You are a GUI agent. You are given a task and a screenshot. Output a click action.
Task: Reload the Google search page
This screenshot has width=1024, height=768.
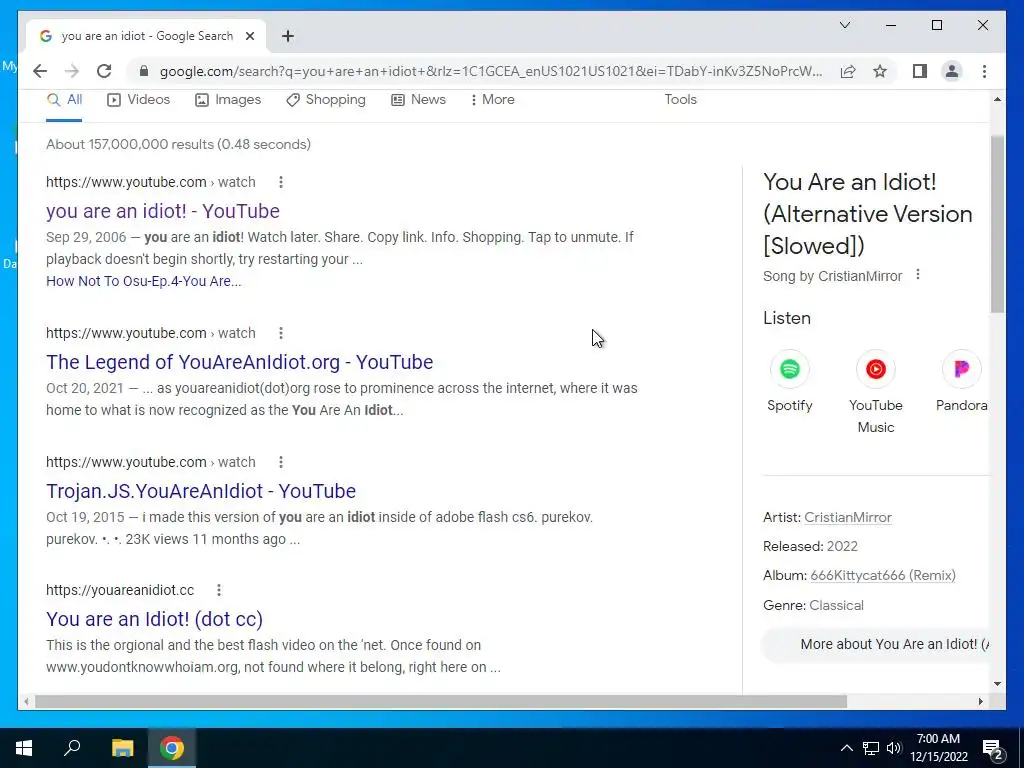point(104,71)
